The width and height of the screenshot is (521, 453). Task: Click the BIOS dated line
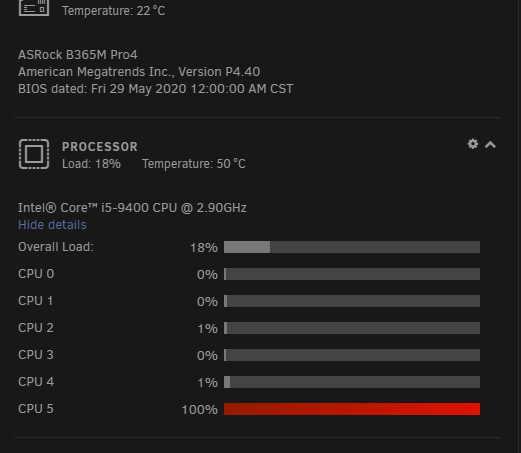pyautogui.click(x=156, y=89)
